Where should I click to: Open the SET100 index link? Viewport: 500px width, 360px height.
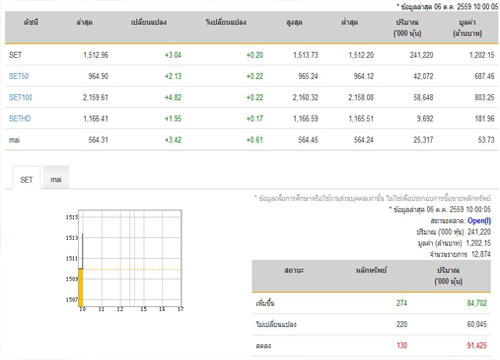[x=21, y=97]
